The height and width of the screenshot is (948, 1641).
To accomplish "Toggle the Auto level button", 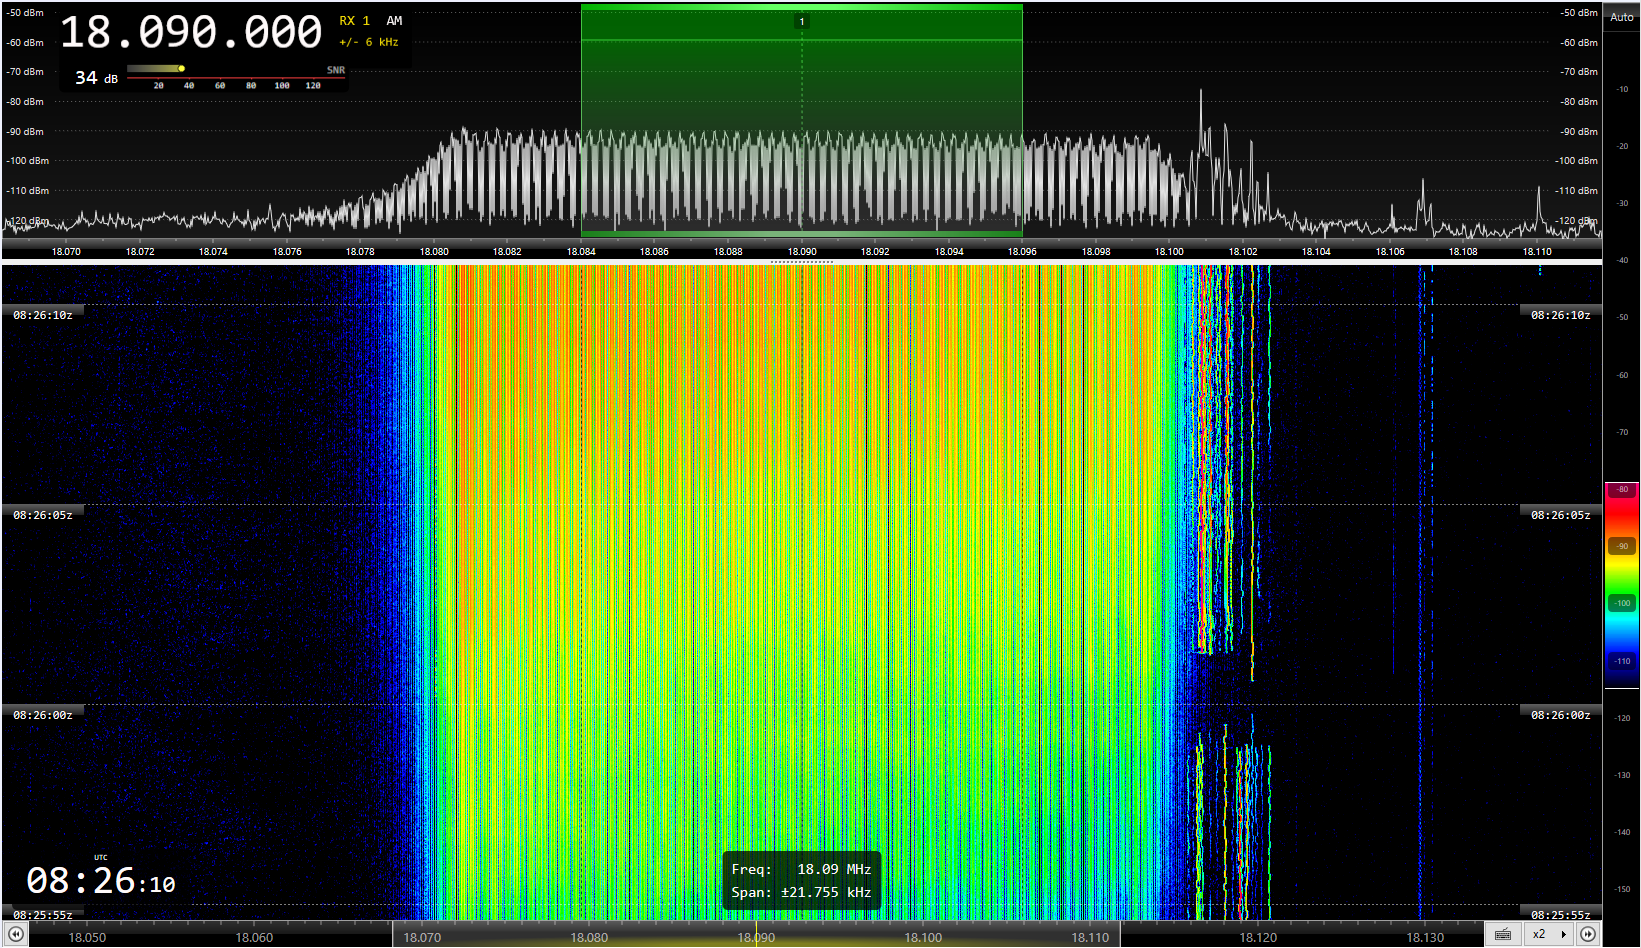I will pyautogui.click(x=1621, y=17).
